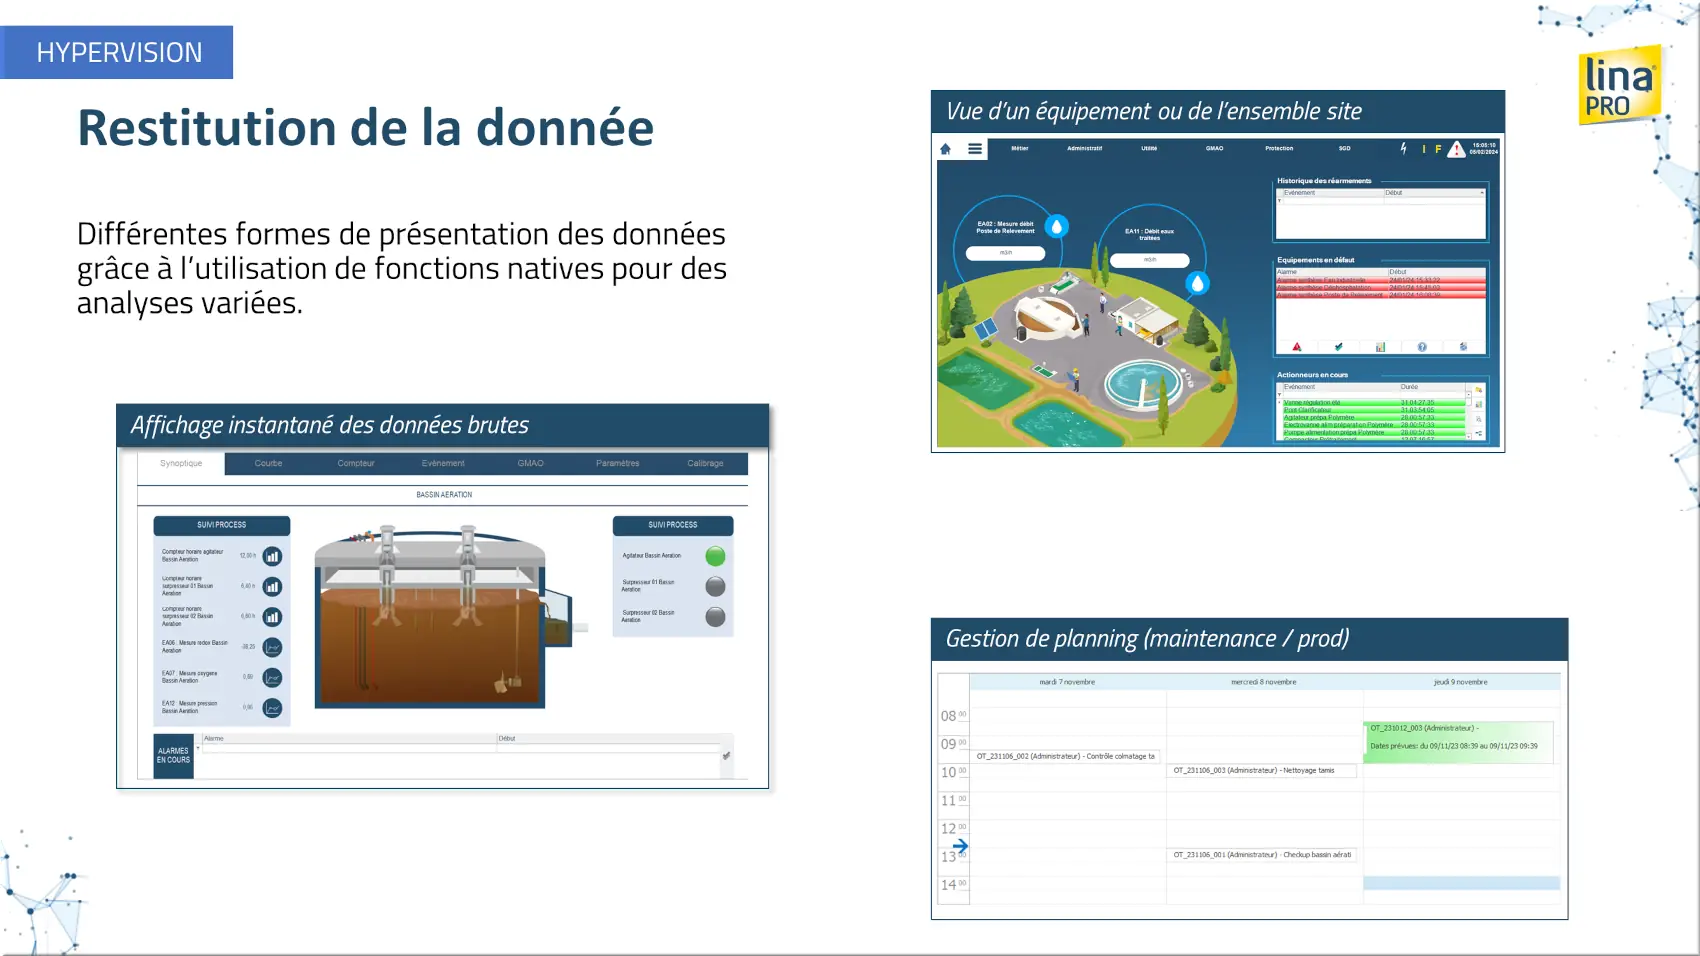Click the EA11 m3/h value field
The height and width of the screenshot is (956, 1700).
[1149, 260]
